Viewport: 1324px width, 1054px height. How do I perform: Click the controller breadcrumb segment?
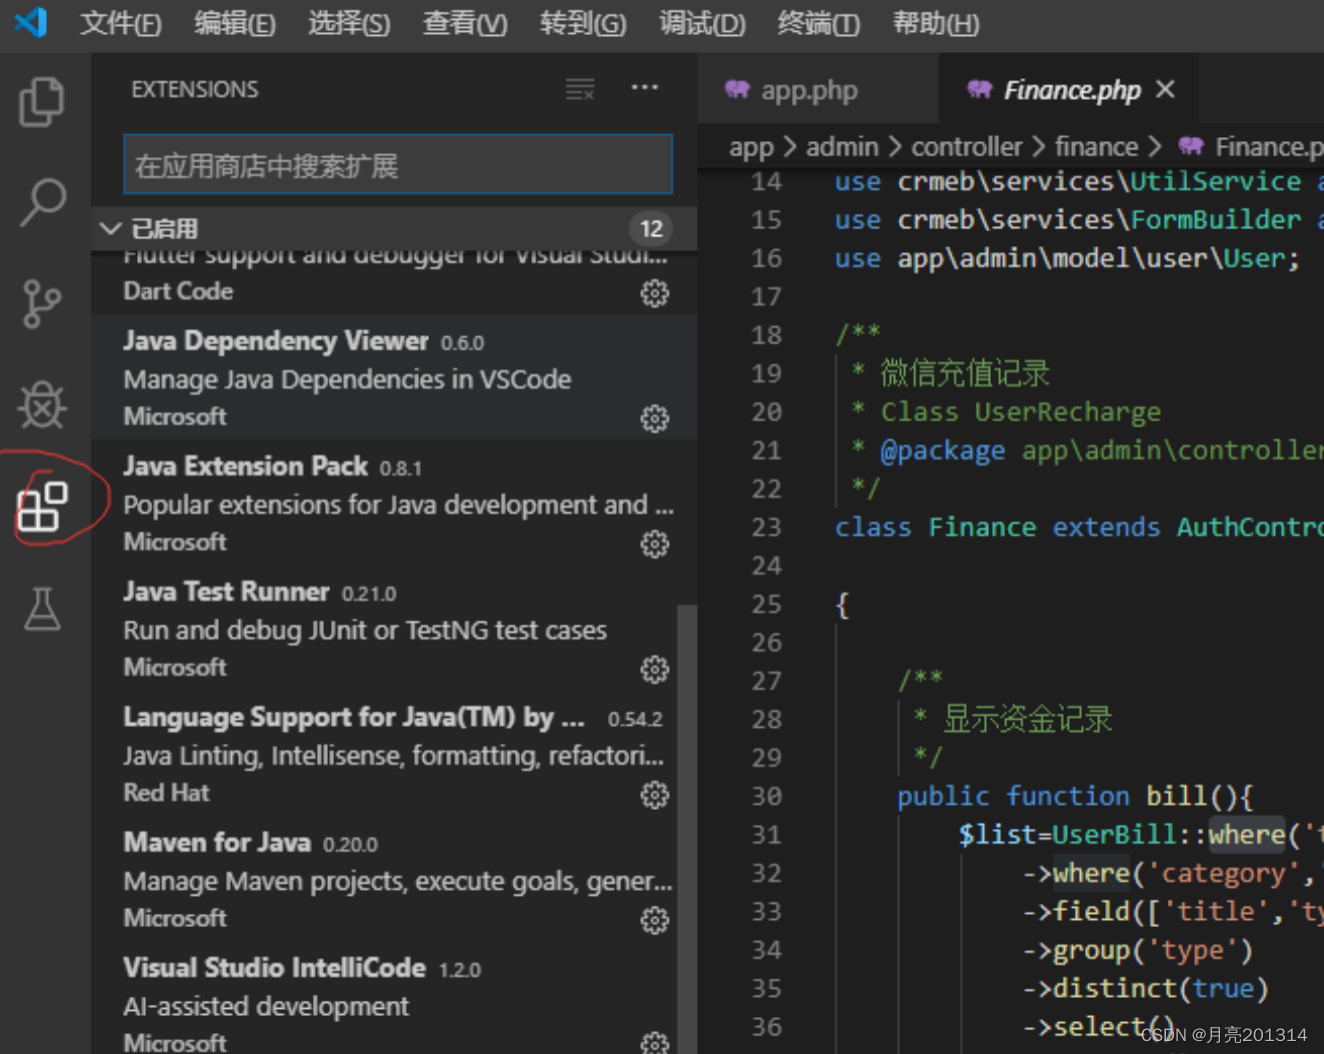coord(966,147)
